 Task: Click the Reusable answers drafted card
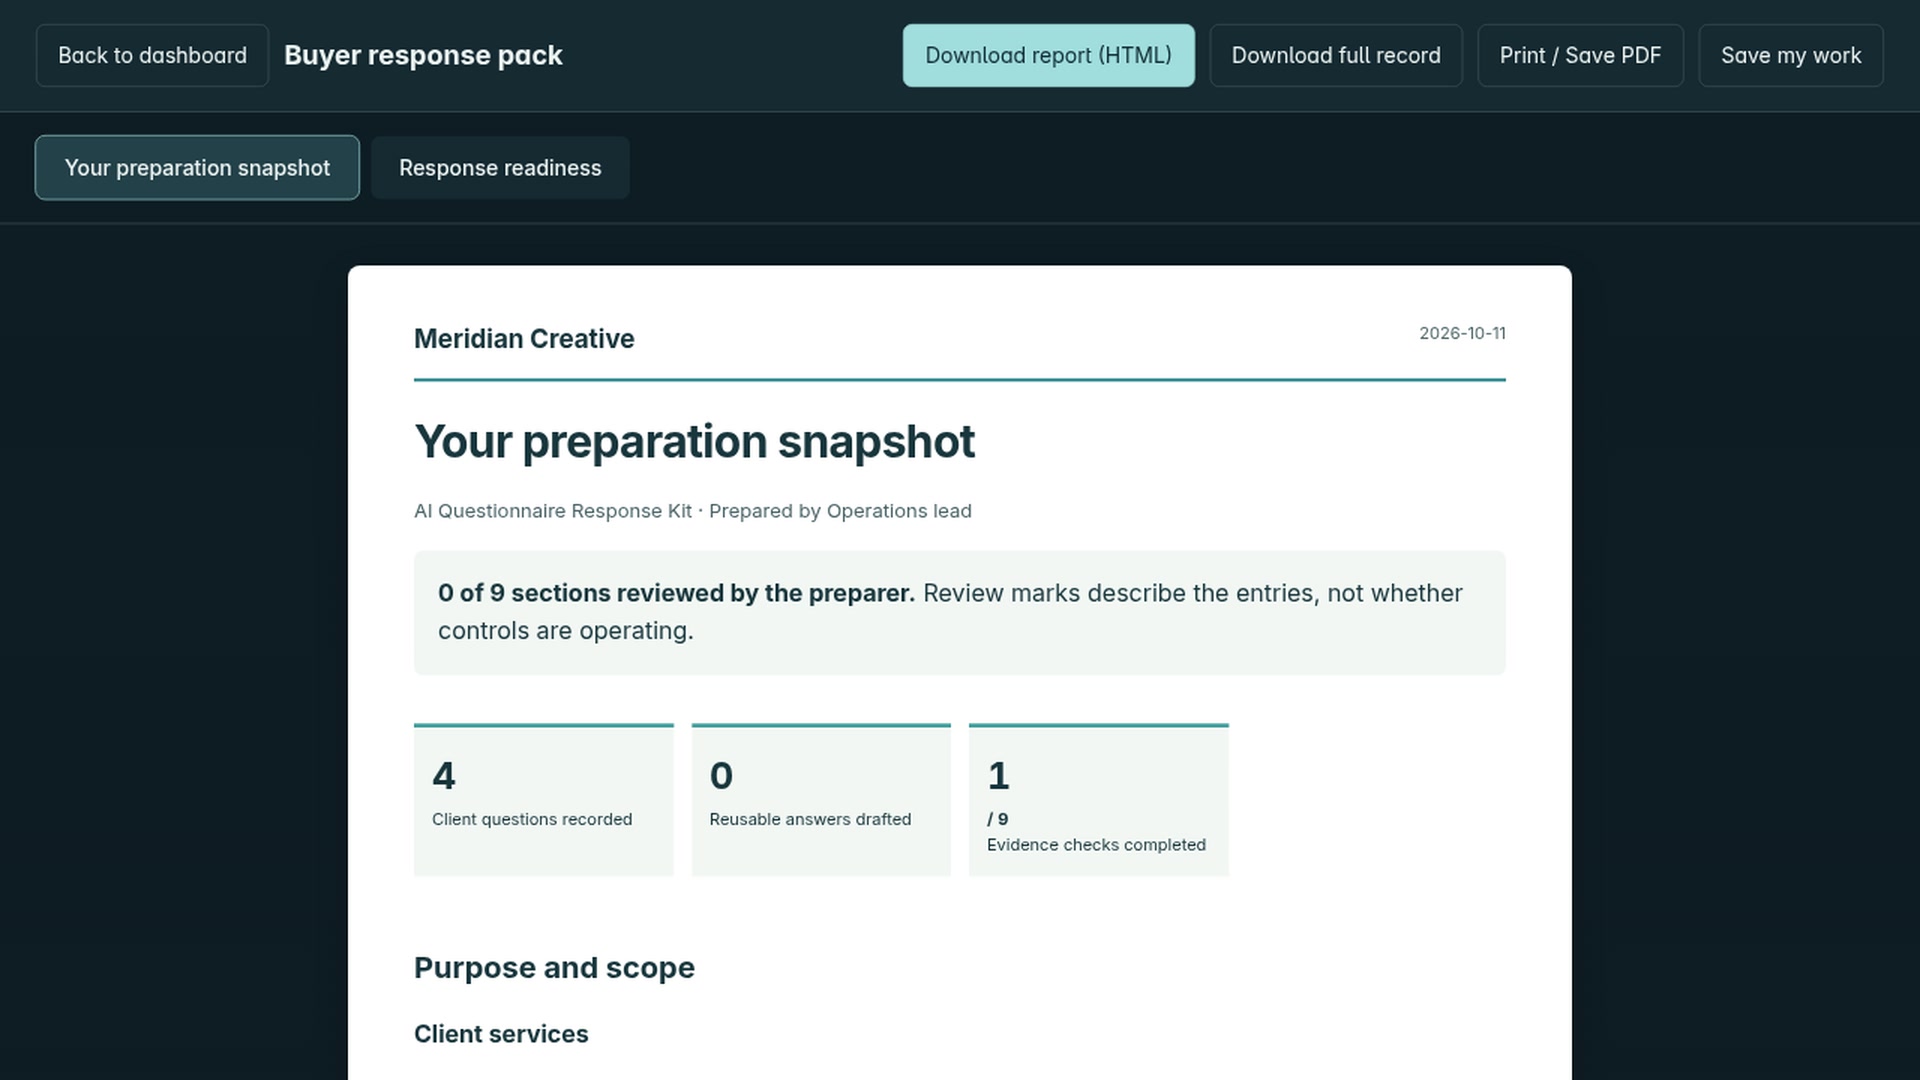click(x=821, y=800)
